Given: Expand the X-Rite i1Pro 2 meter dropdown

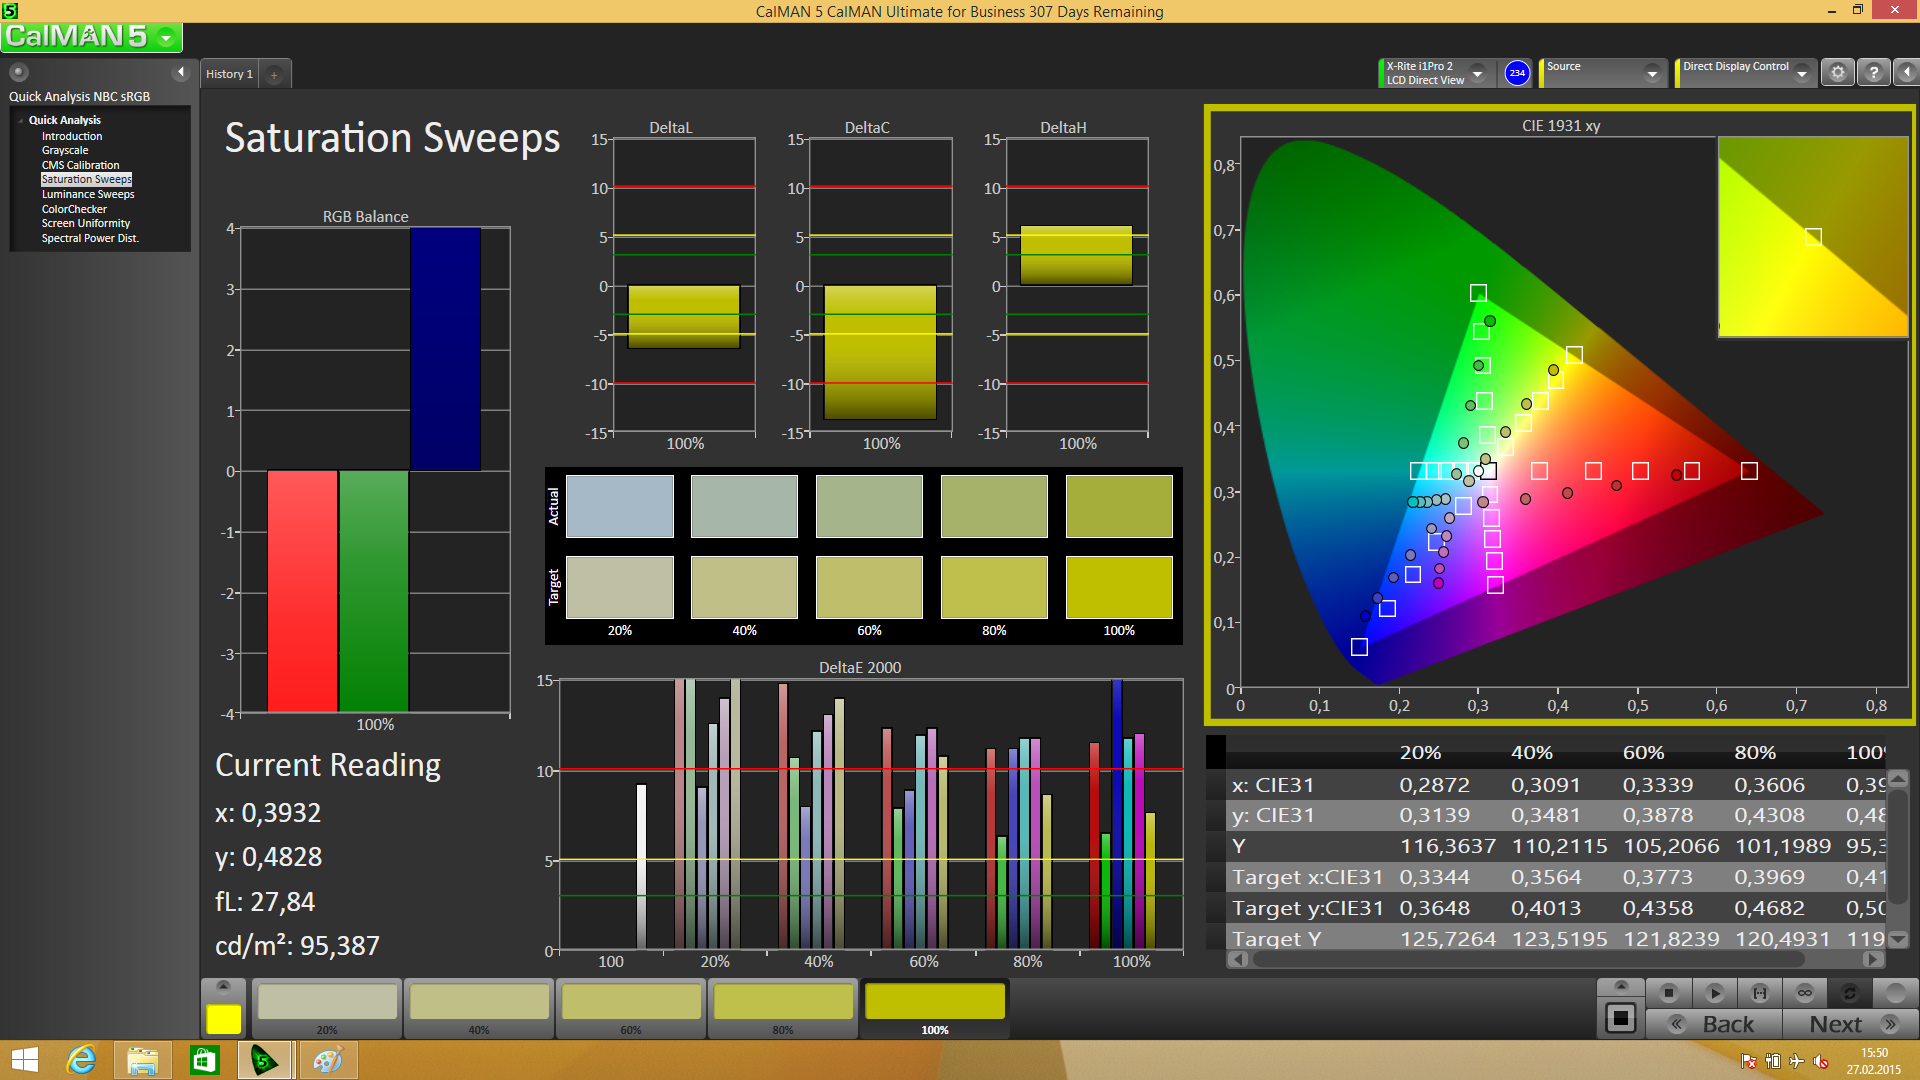Looking at the screenshot, I should tap(1477, 73).
